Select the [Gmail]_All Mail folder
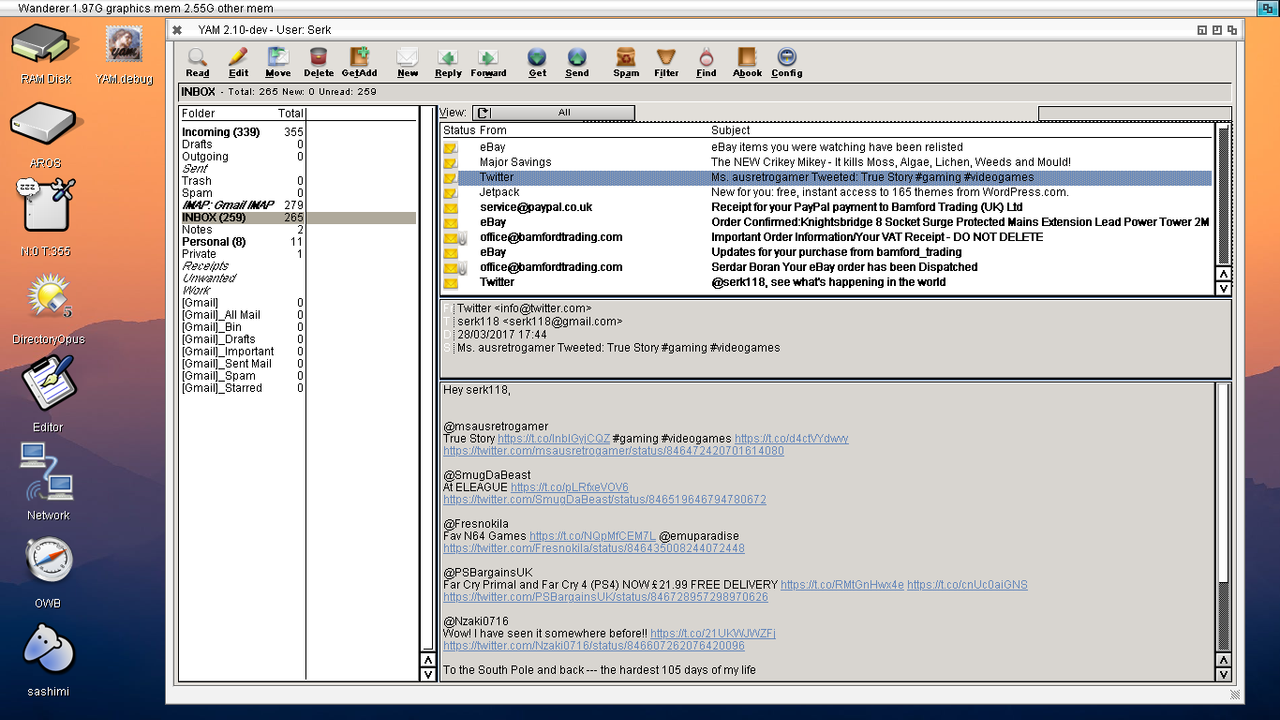Viewport: 1280px width, 720px height. click(x=243, y=315)
